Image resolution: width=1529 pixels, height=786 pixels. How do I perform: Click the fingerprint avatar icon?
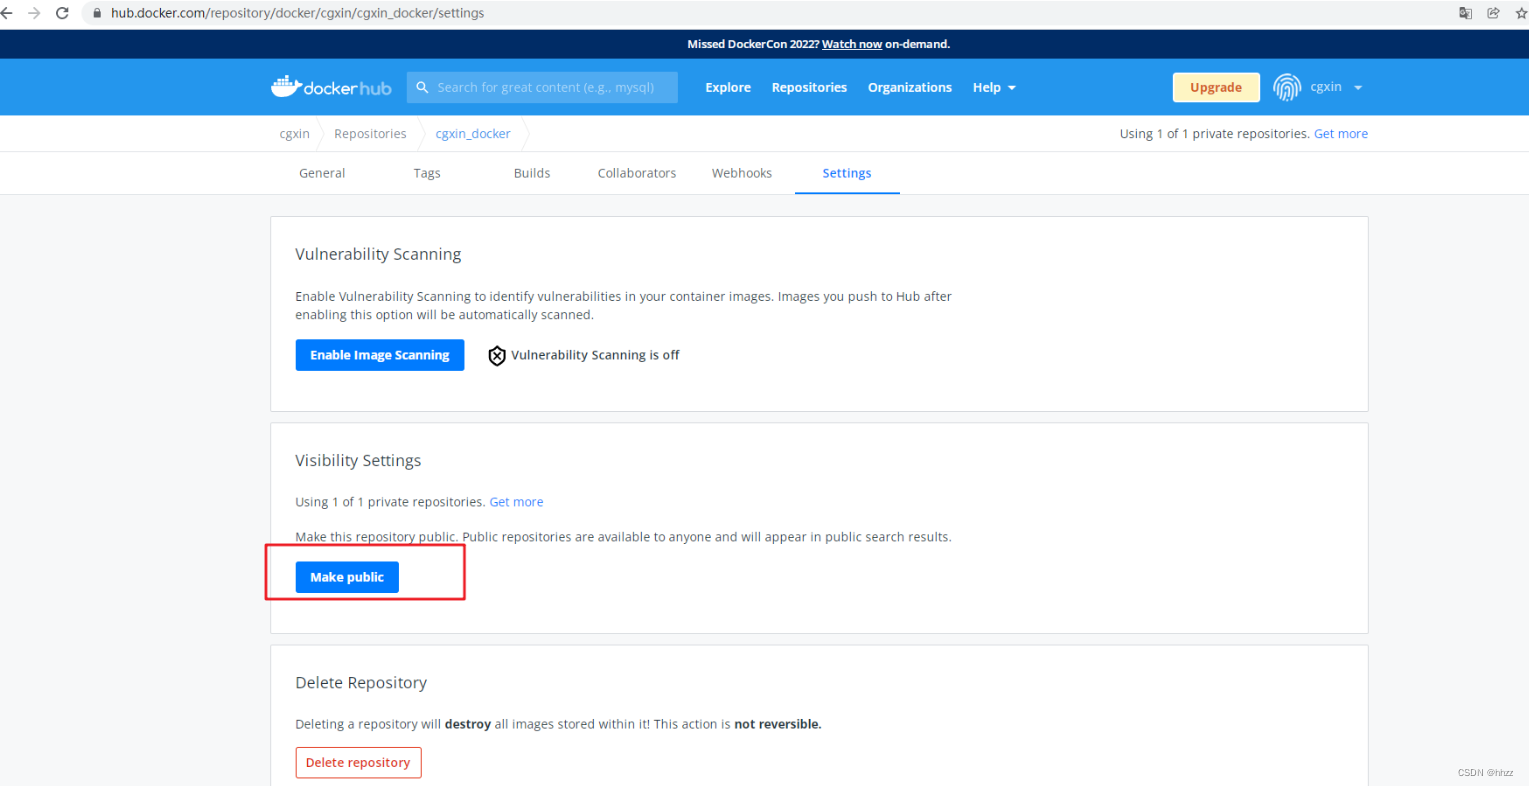[1287, 87]
